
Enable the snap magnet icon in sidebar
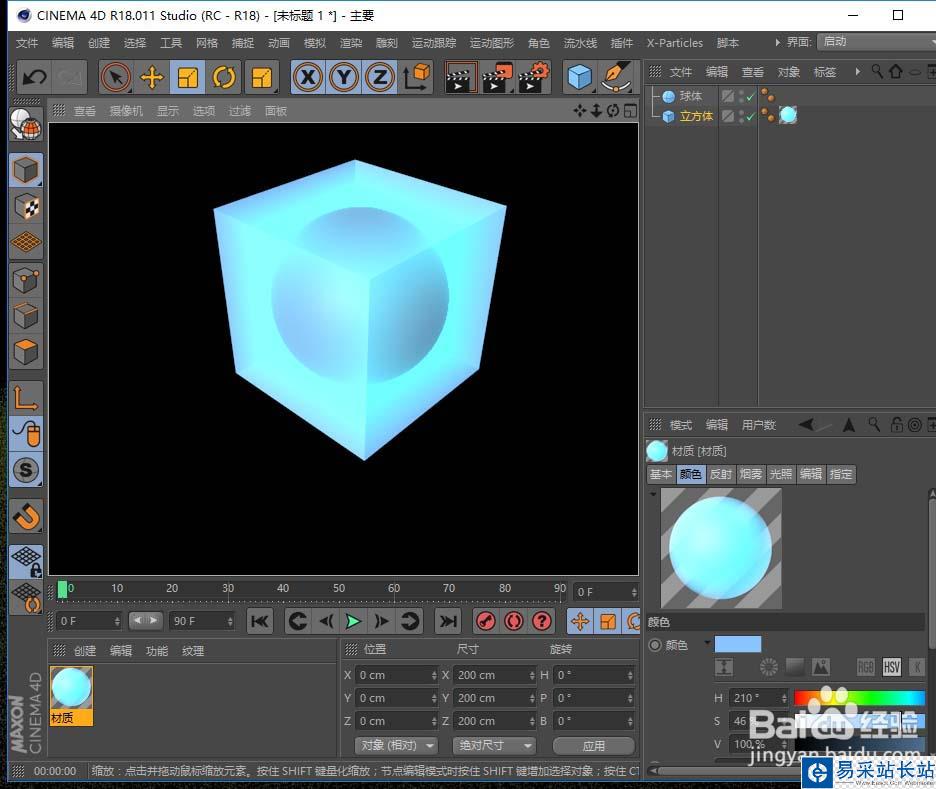click(x=26, y=516)
